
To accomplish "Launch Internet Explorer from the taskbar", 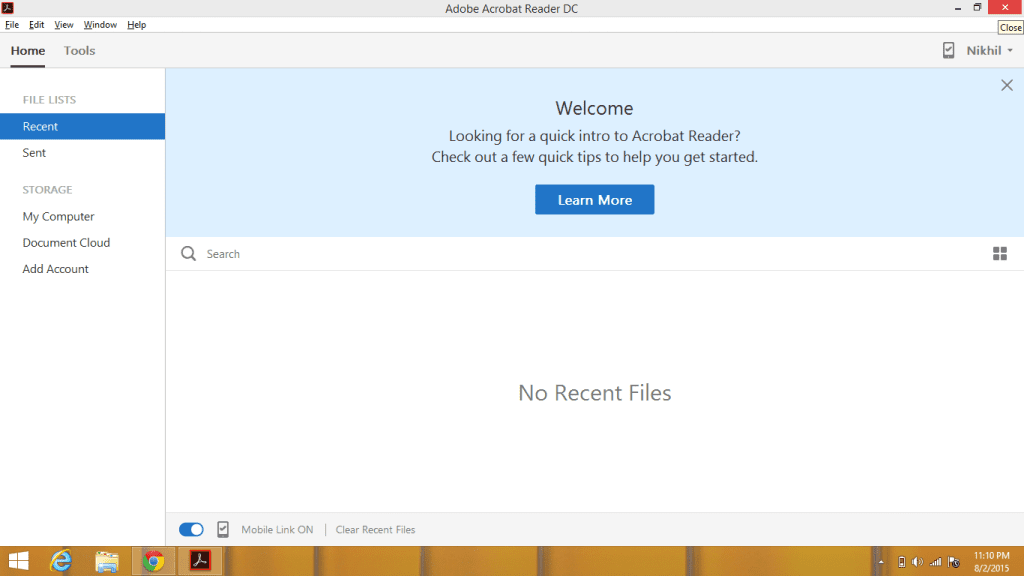I will click(61, 561).
